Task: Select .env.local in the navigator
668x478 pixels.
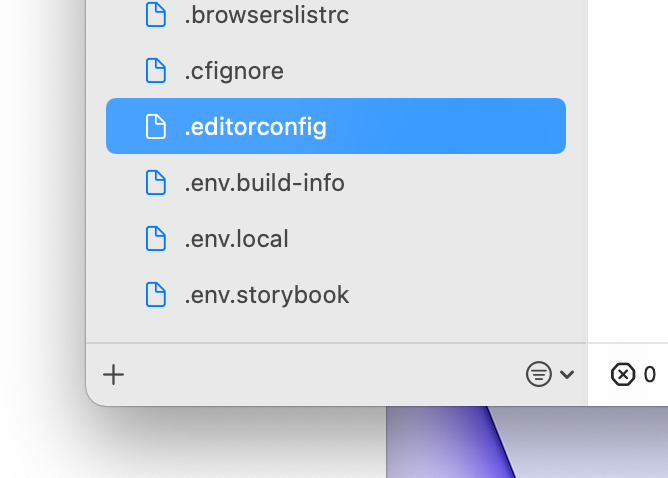Action: coord(236,239)
